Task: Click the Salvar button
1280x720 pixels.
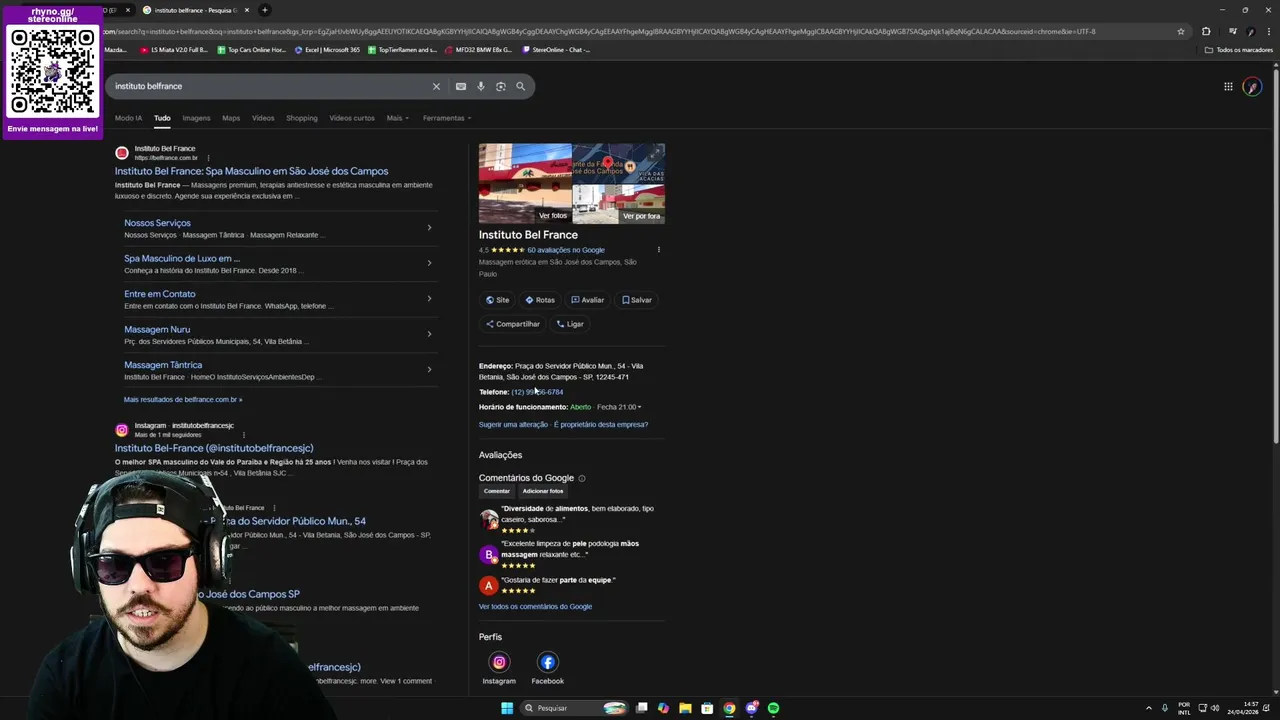Action: (636, 300)
